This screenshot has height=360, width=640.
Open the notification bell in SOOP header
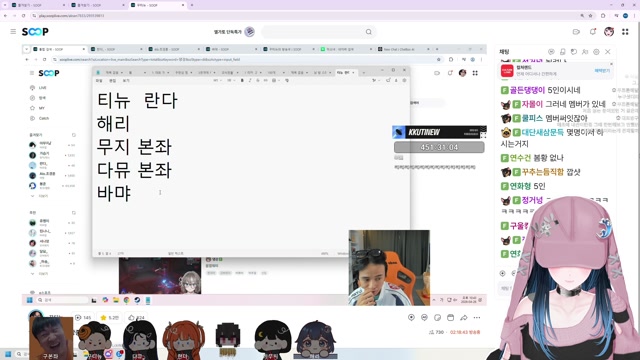[x=593, y=31]
